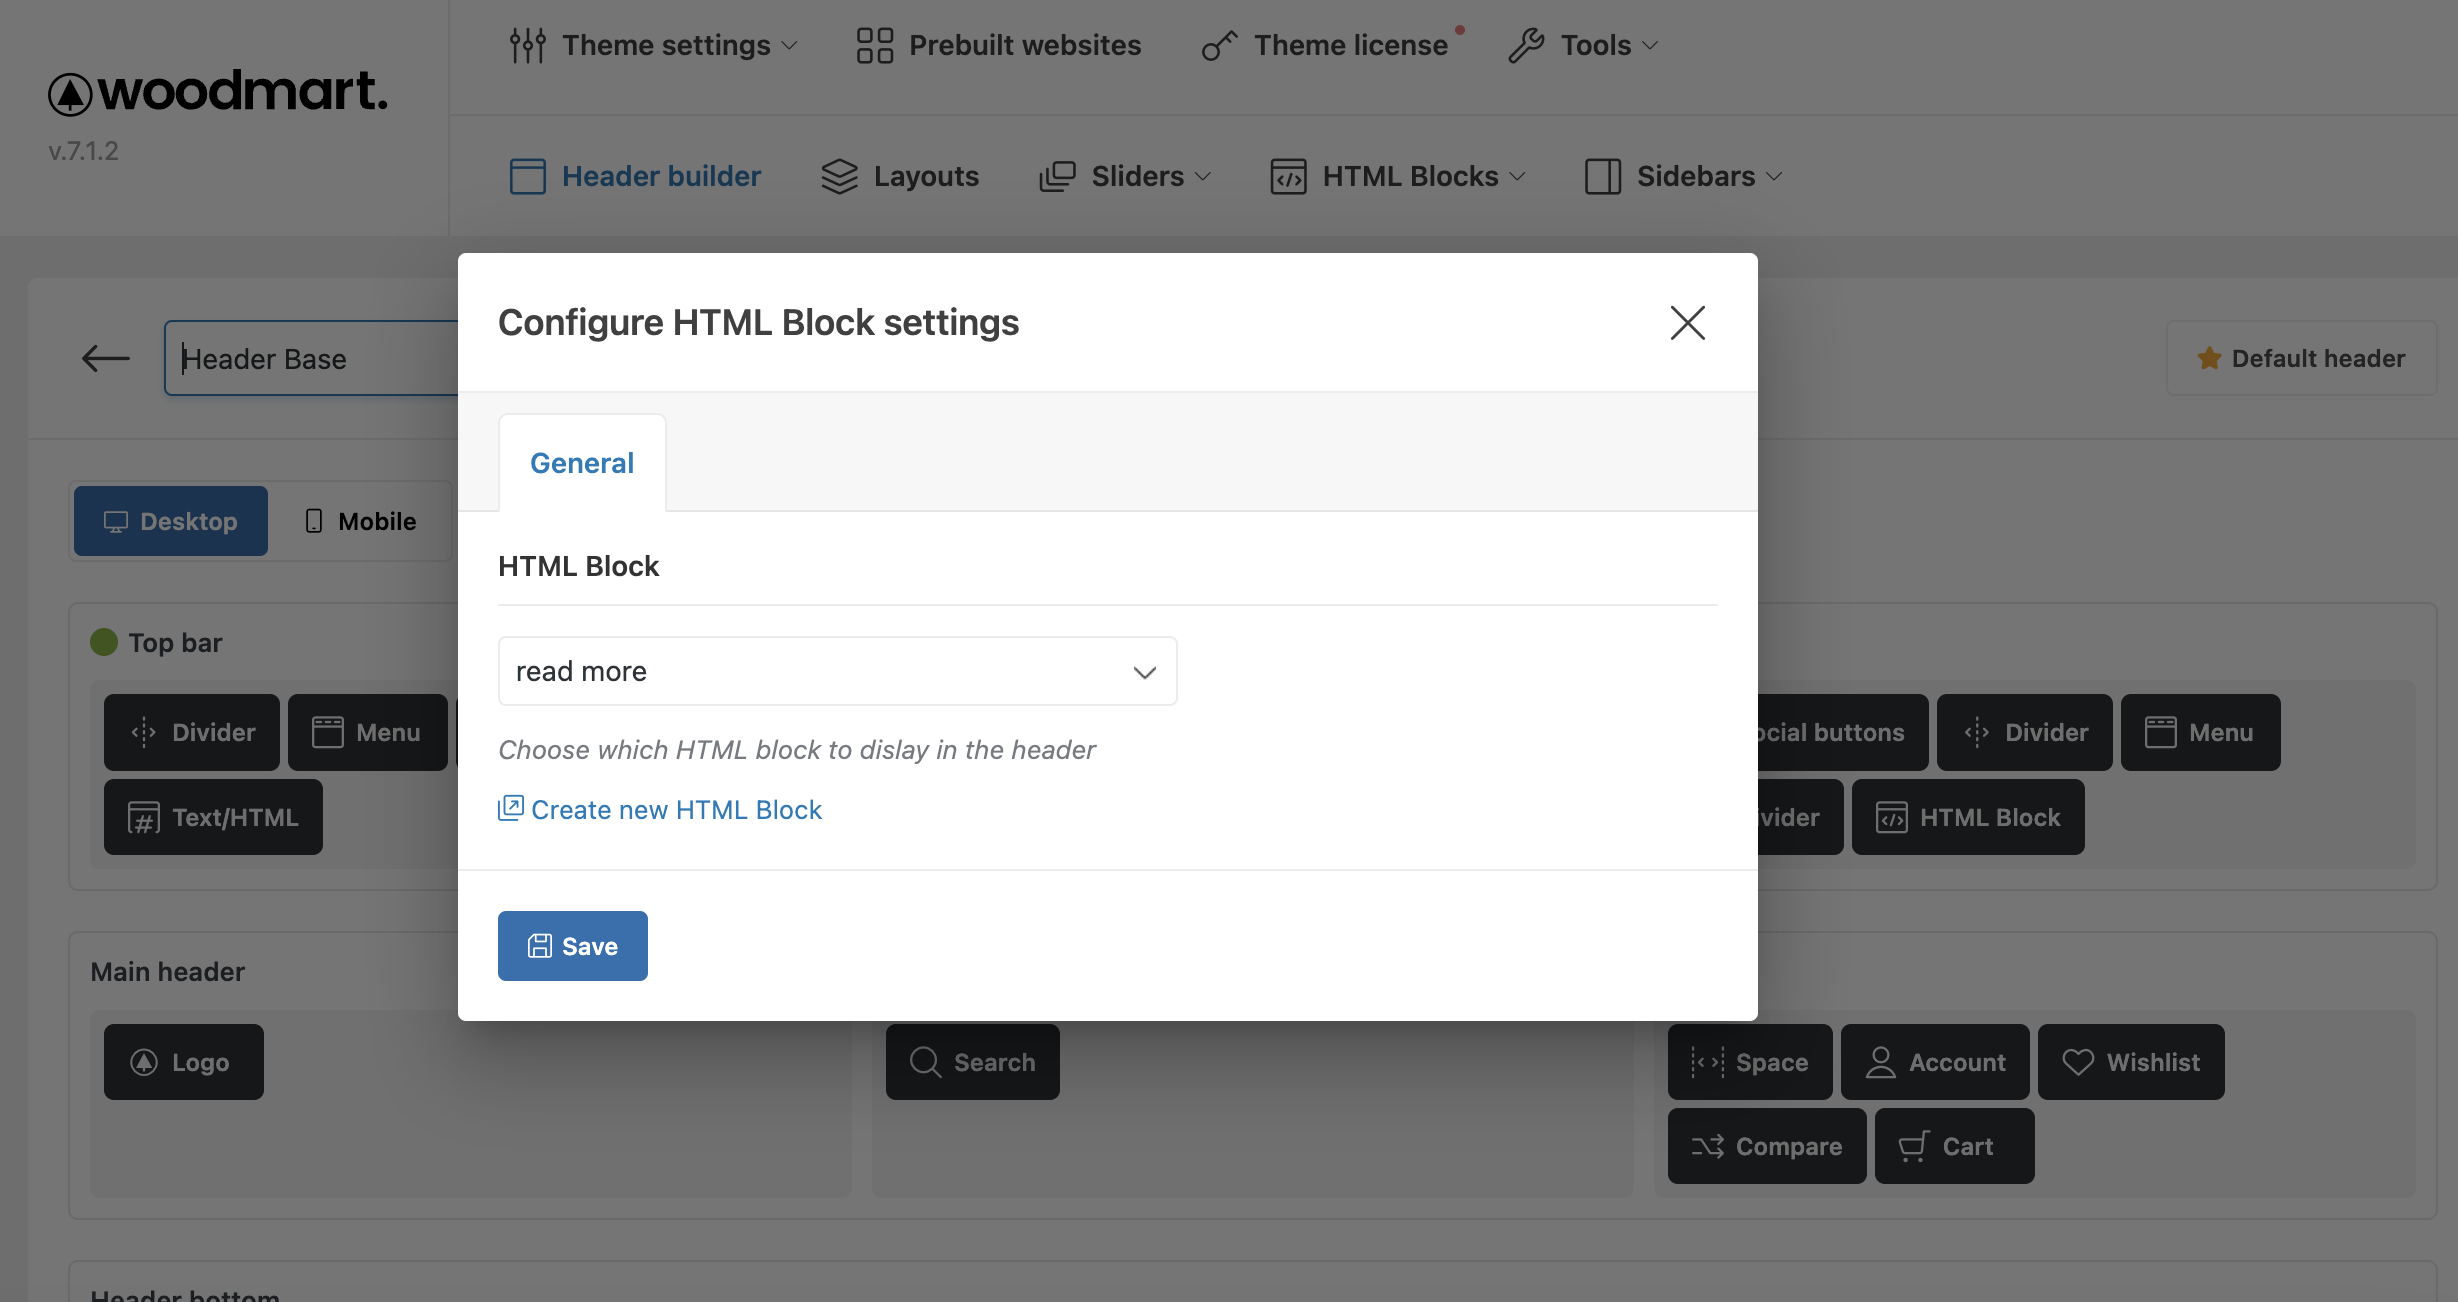Expand the Tools menu chevron
2458x1302 pixels.
(1650, 46)
